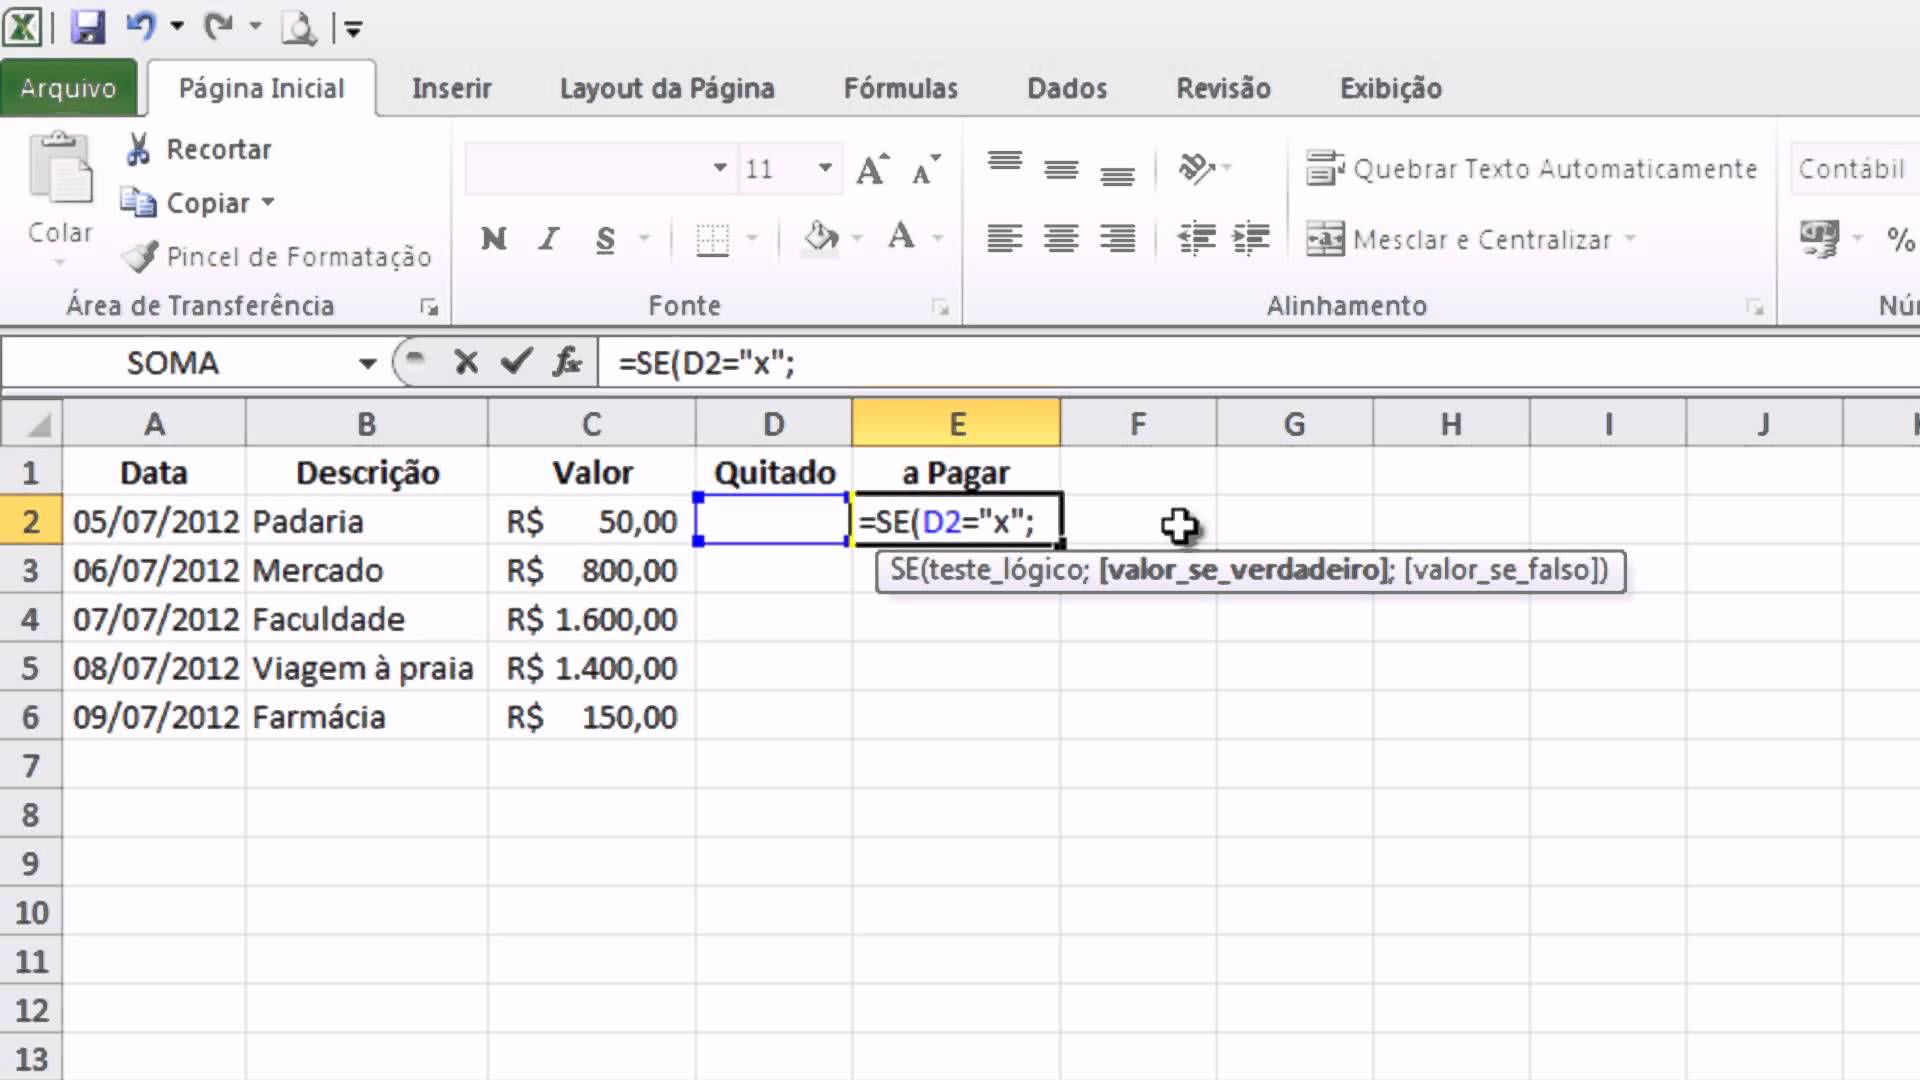Click the cancel formula X button
Viewport: 1920px width, 1080px height.
(465, 364)
